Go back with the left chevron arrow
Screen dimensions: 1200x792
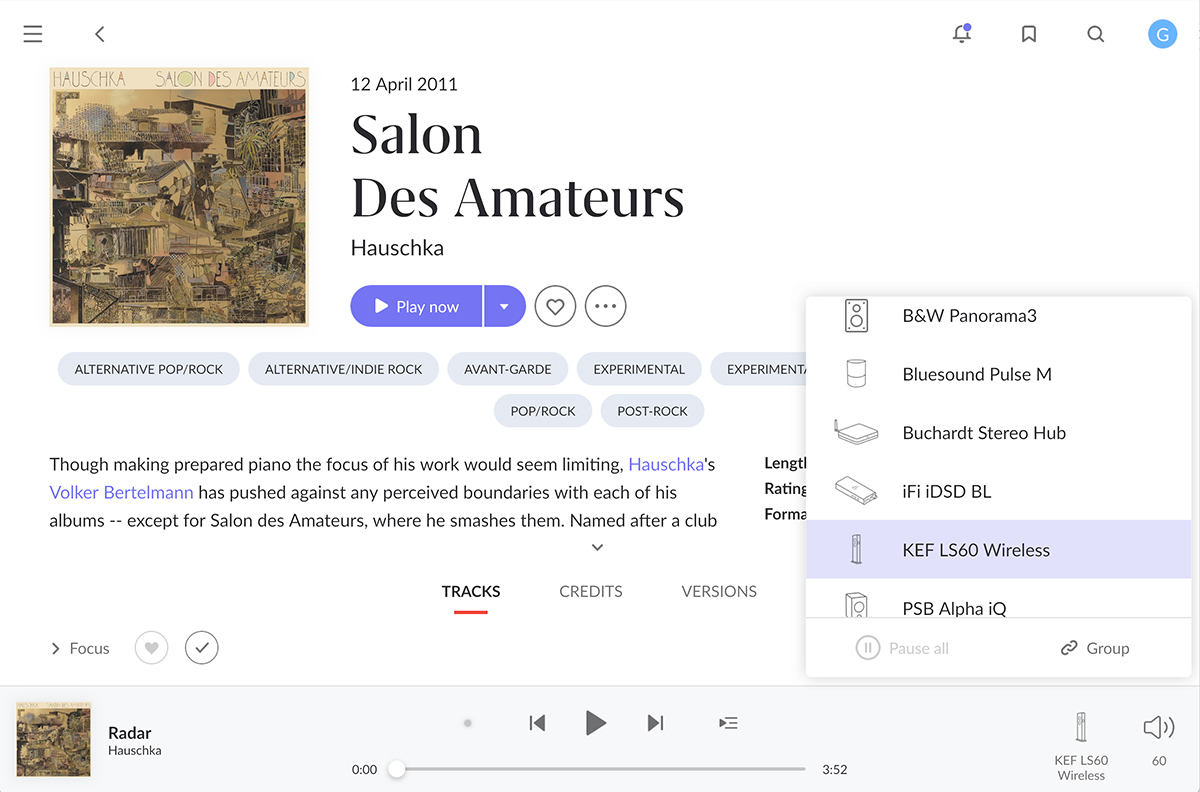99,34
